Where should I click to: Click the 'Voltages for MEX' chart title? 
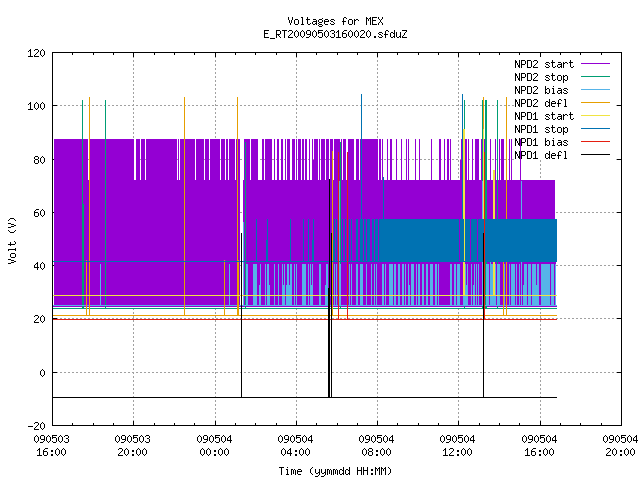coord(335,21)
